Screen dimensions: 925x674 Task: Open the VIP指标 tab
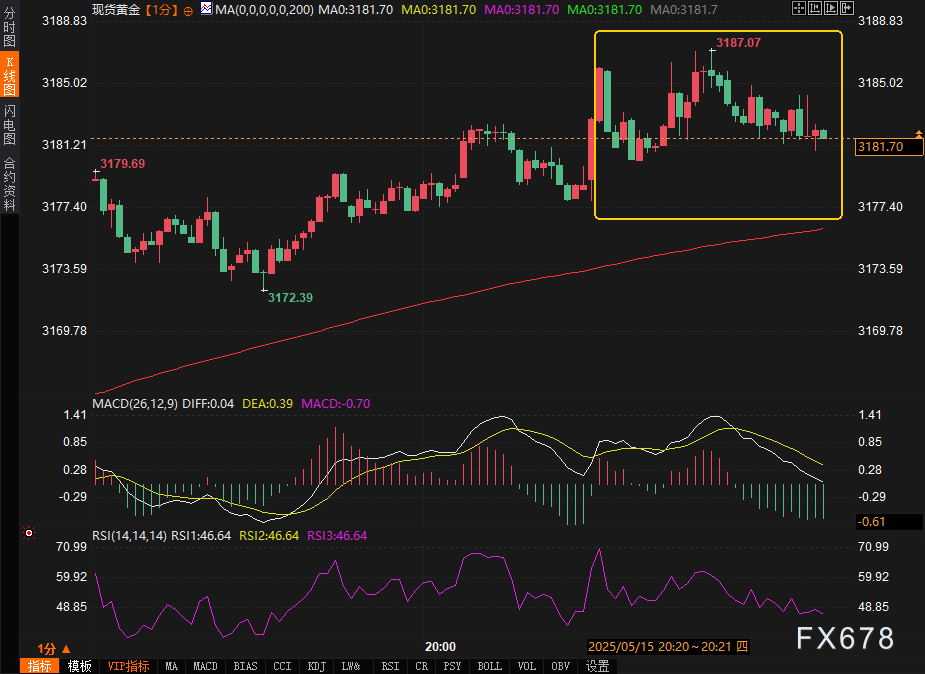(x=128, y=666)
